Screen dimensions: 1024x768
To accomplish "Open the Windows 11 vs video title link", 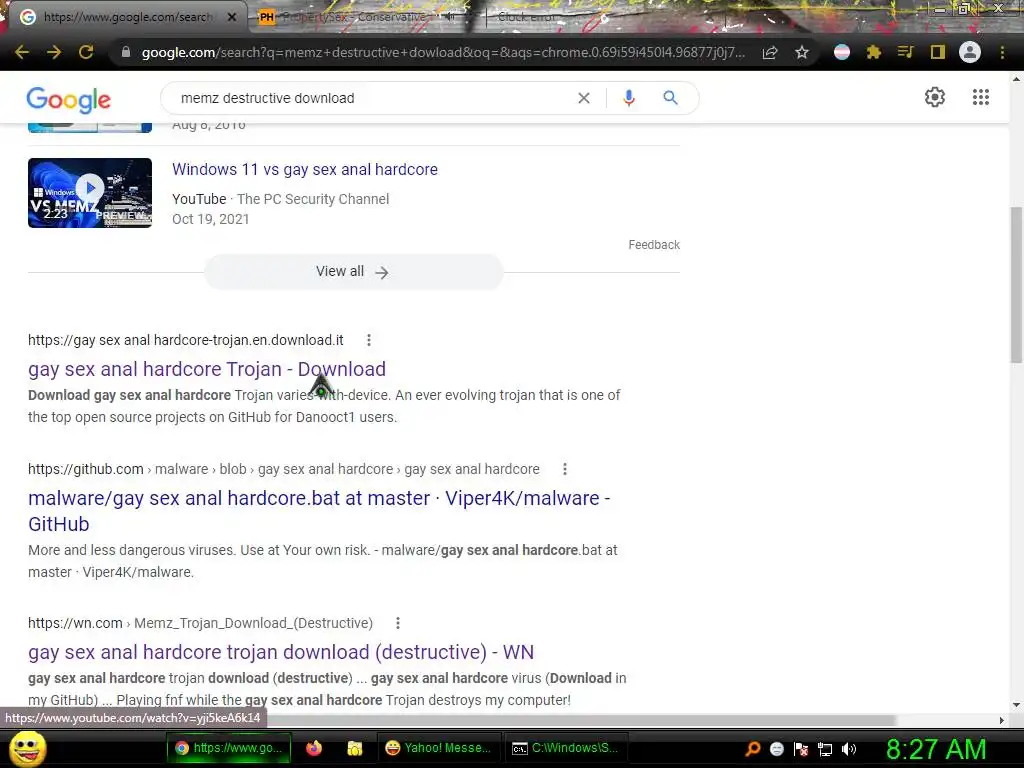I will 305,169.
